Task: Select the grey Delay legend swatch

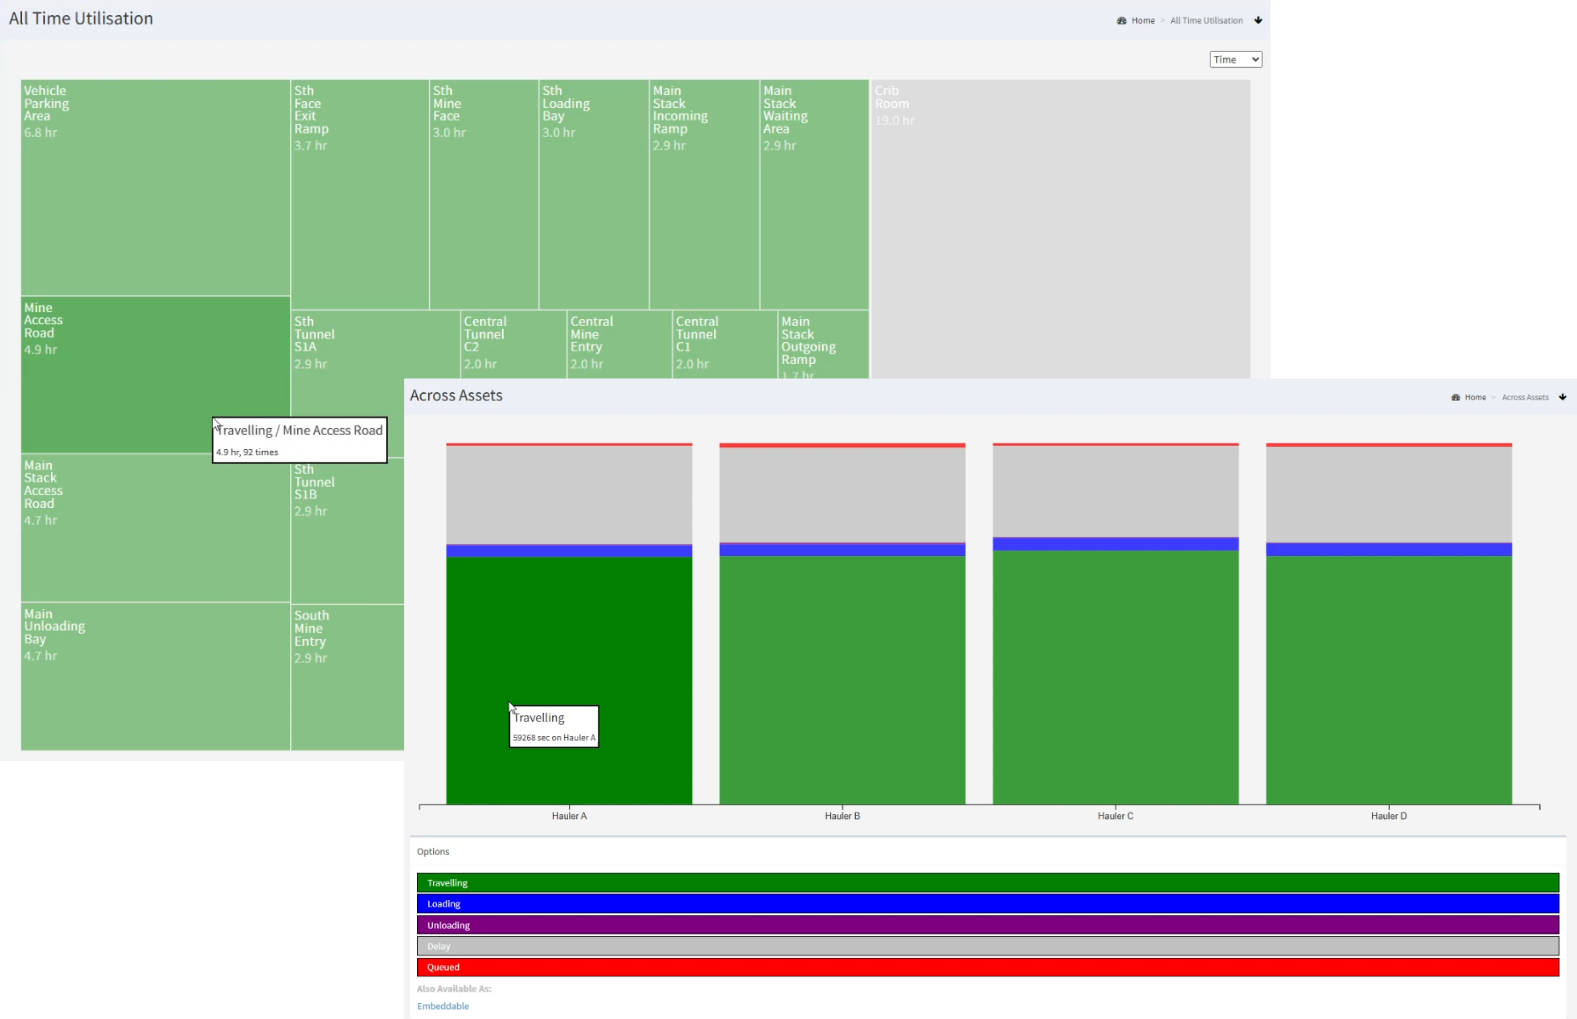Action: click(987, 946)
